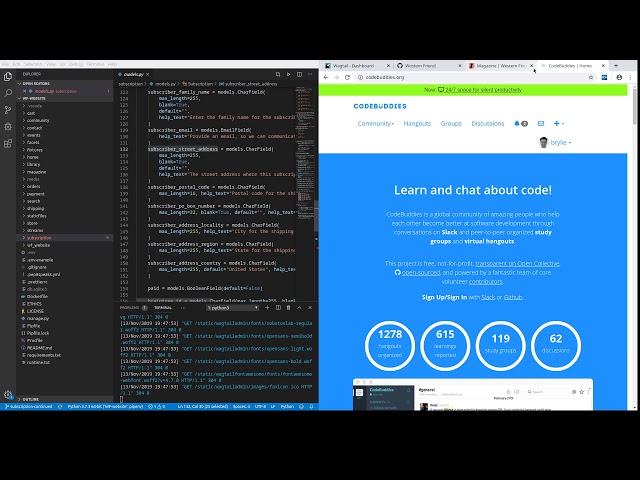Click the browser forward arrow
The image size is (640, 480).
point(336,77)
